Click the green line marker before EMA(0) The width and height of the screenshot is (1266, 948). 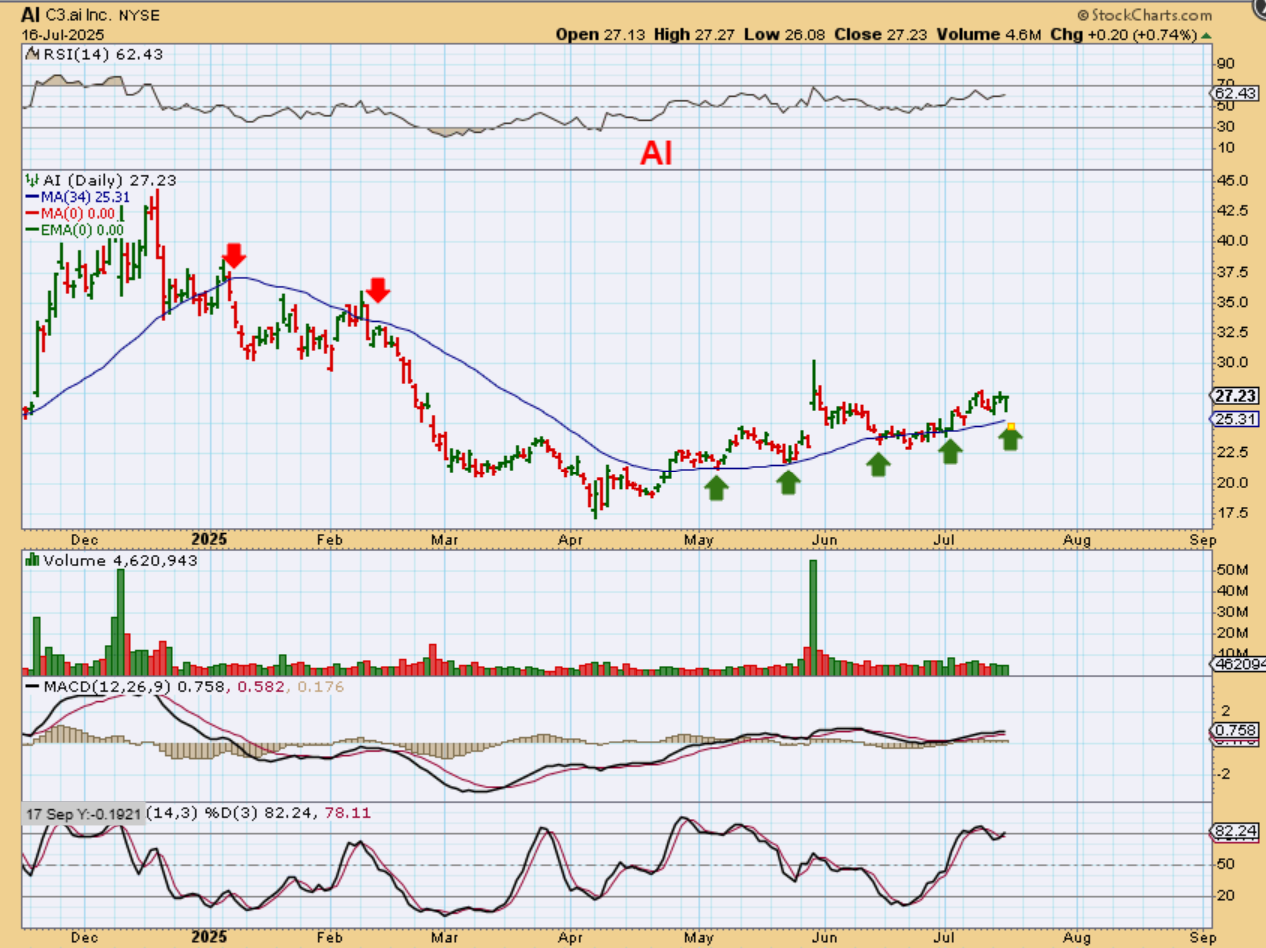(33, 230)
